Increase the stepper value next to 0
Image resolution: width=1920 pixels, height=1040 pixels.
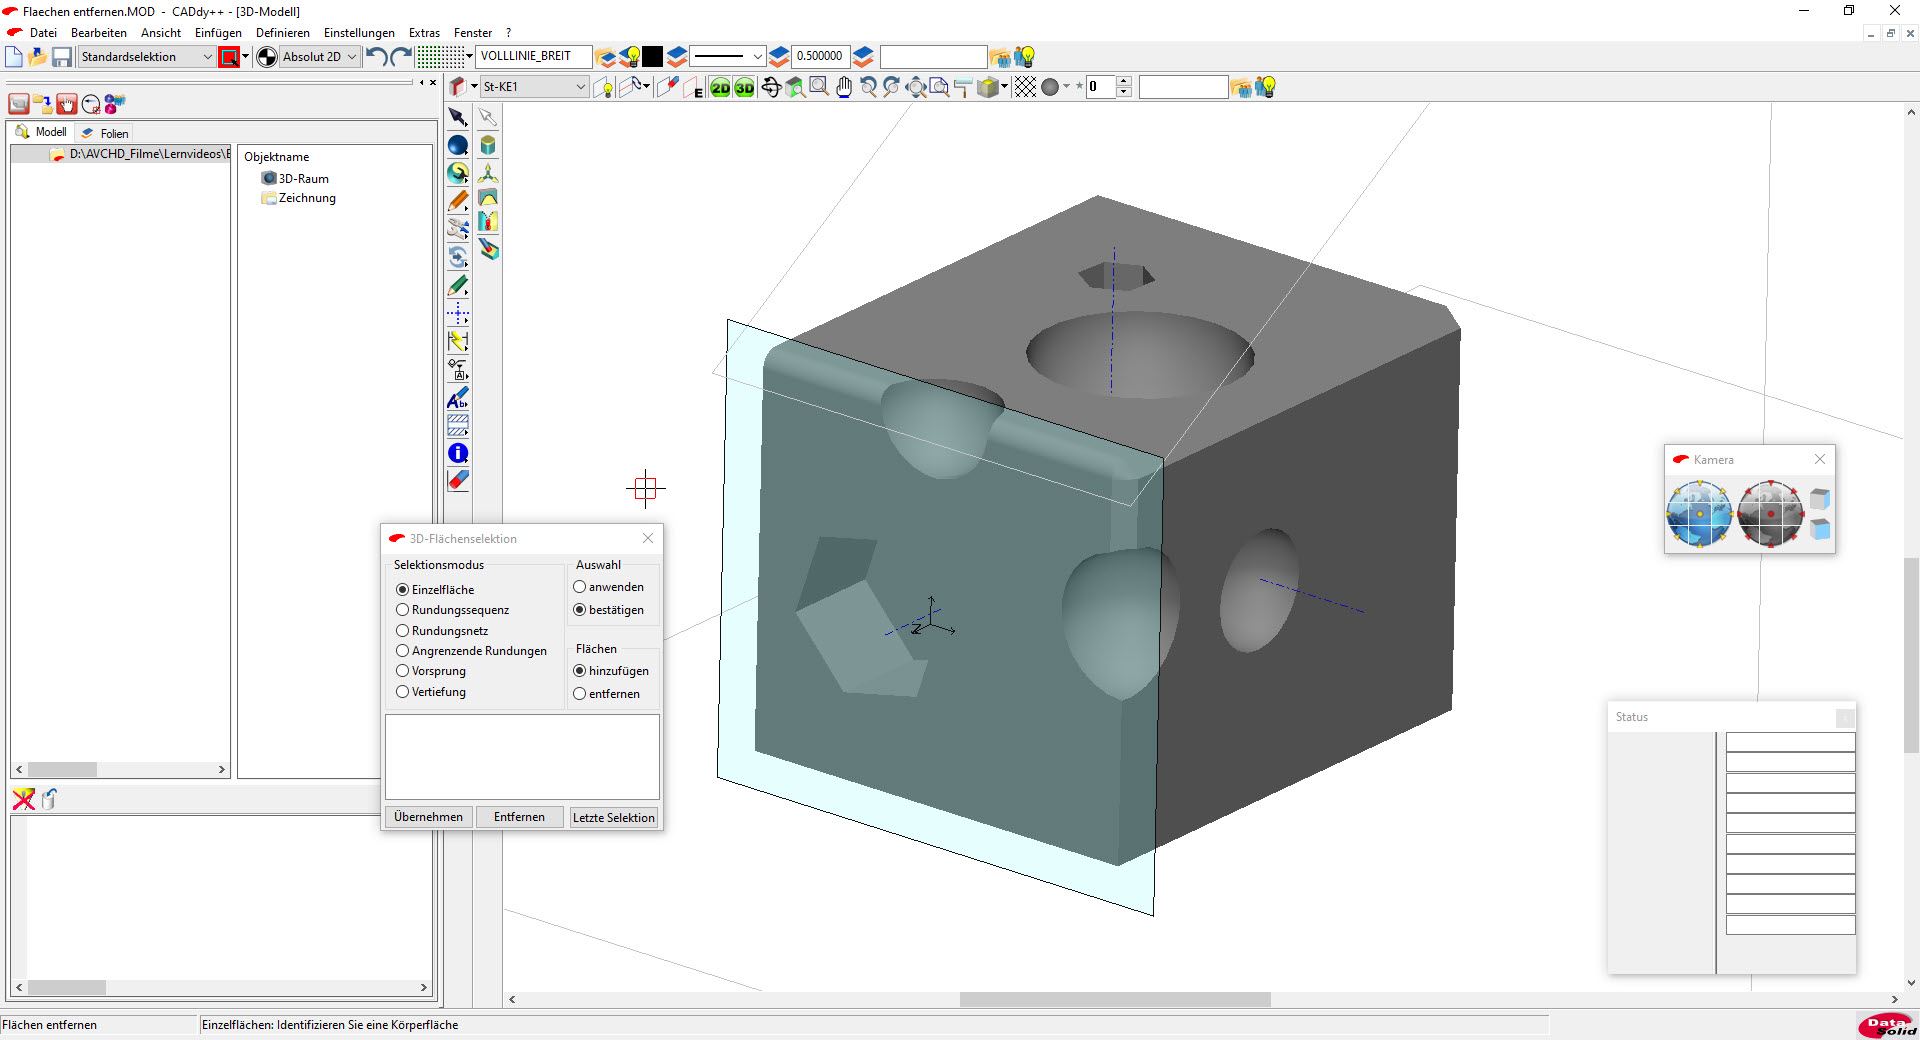(1124, 82)
